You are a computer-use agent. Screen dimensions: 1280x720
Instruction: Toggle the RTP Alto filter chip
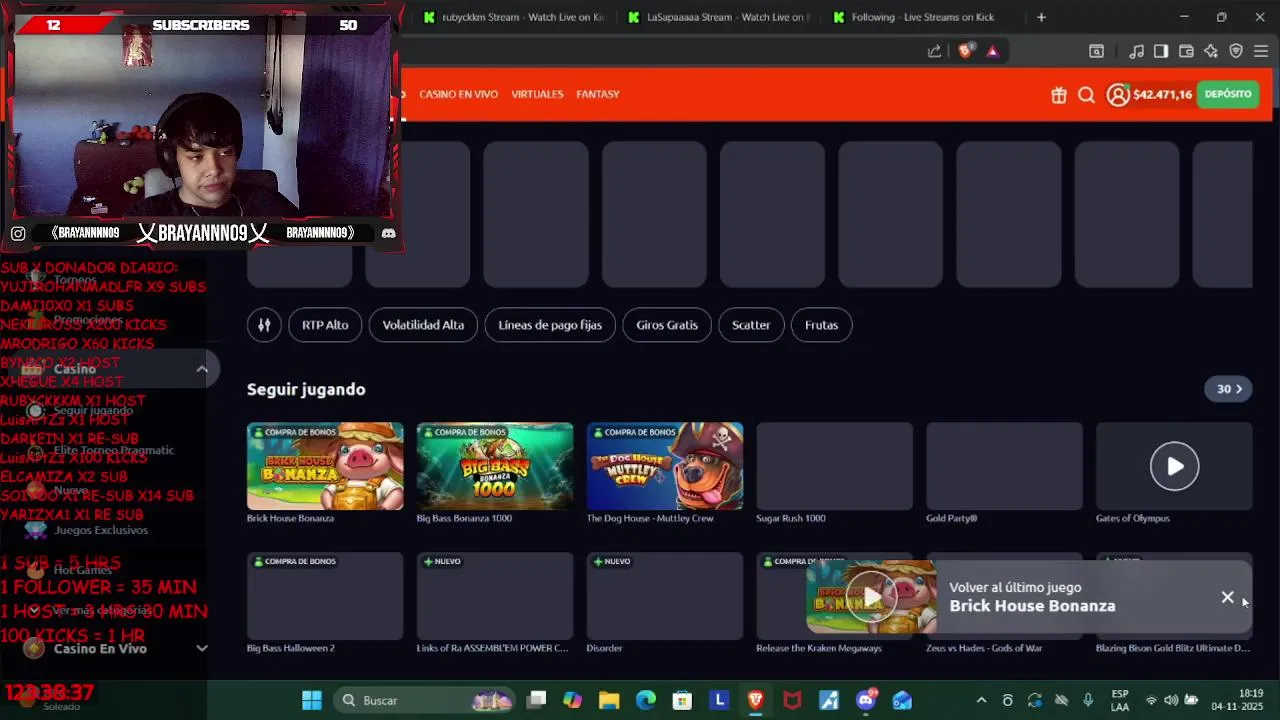click(x=325, y=325)
